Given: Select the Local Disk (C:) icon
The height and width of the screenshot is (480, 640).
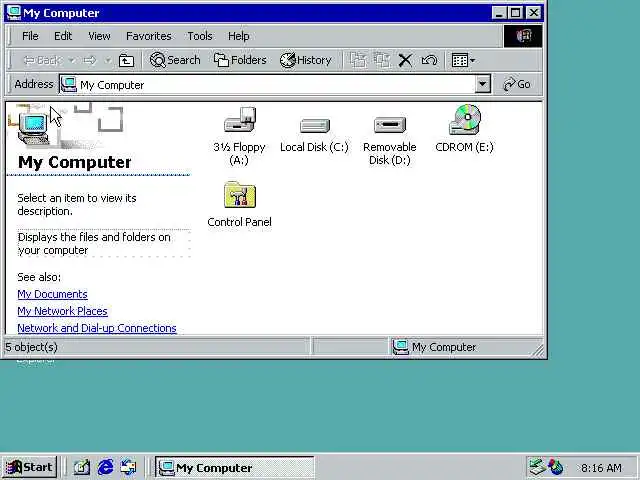Looking at the screenshot, I should point(315,125).
